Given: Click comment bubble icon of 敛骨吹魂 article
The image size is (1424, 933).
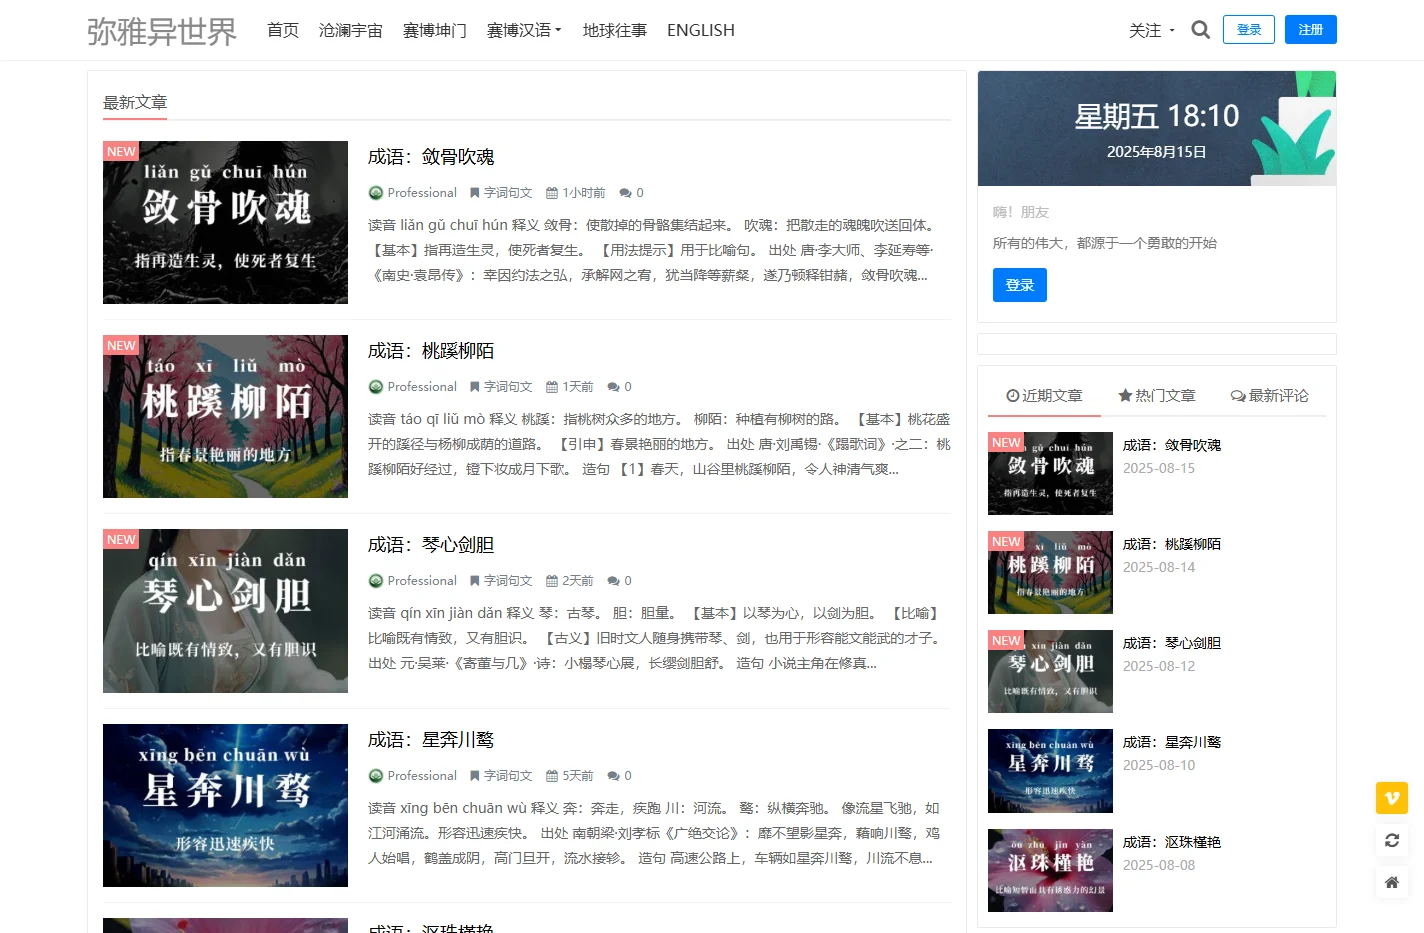Looking at the screenshot, I should pos(625,193).
